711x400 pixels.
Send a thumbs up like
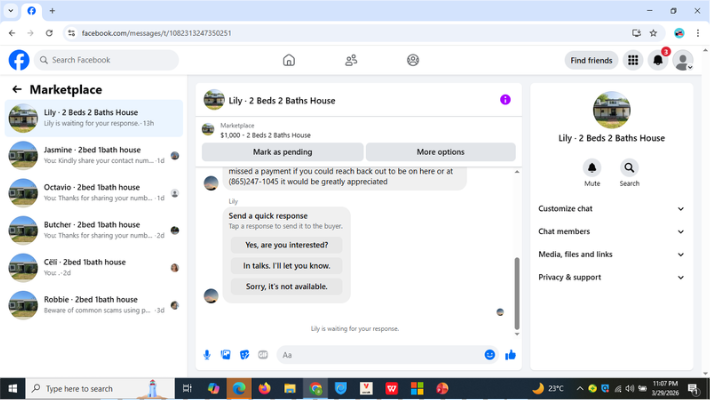(510, 355)
